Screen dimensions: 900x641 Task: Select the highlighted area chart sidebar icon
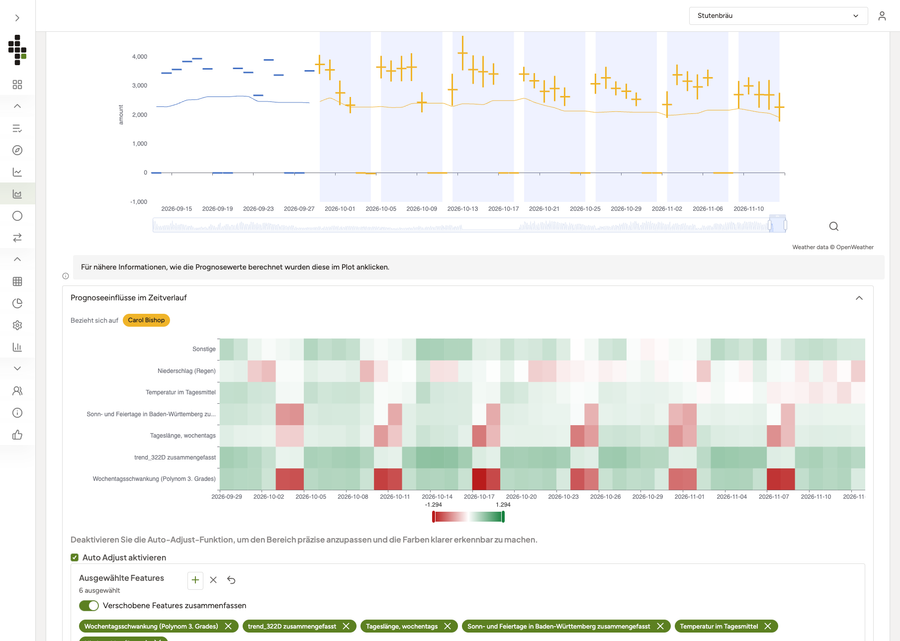tap(17, 194)
